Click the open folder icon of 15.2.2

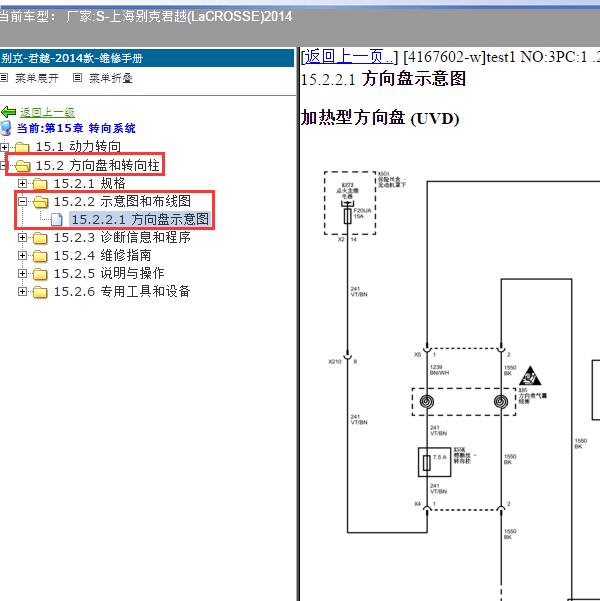pyautogui.click(x=41, y=202)
